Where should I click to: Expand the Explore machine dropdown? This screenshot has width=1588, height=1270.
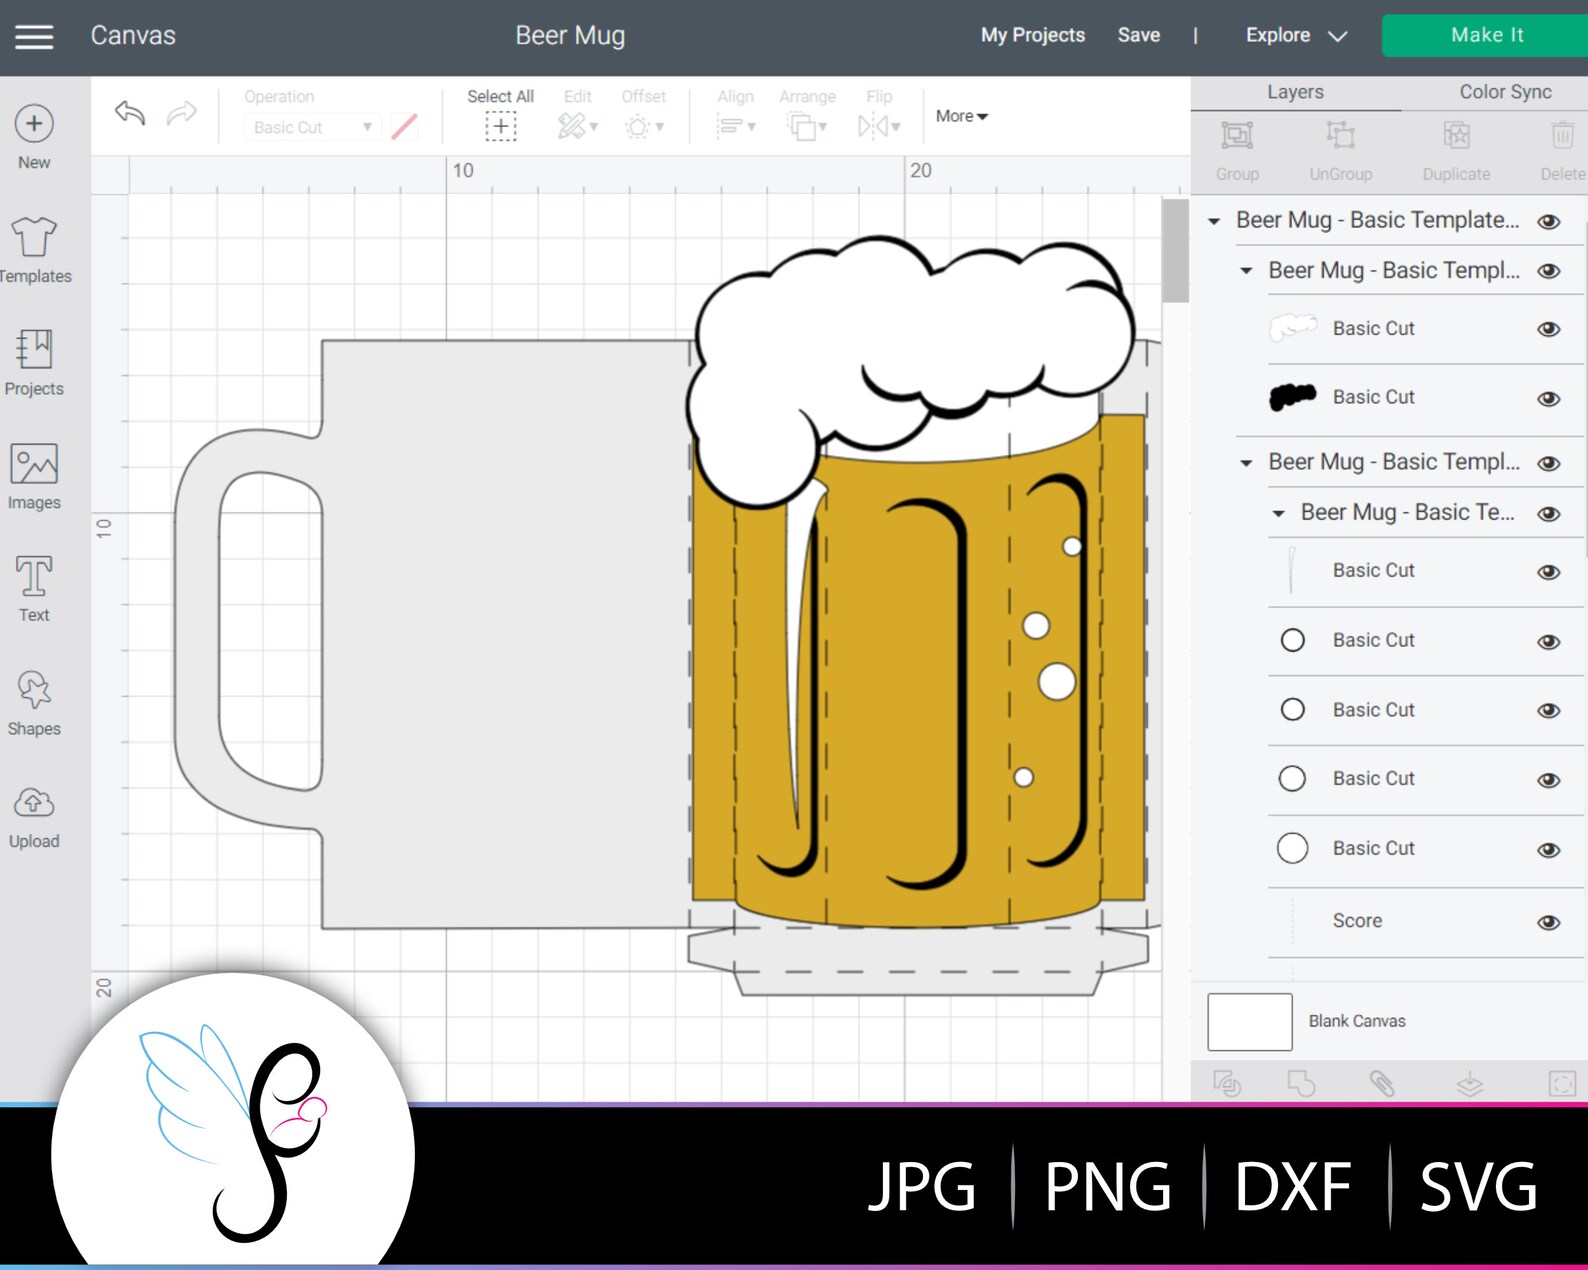click(x=1296, y=35)
